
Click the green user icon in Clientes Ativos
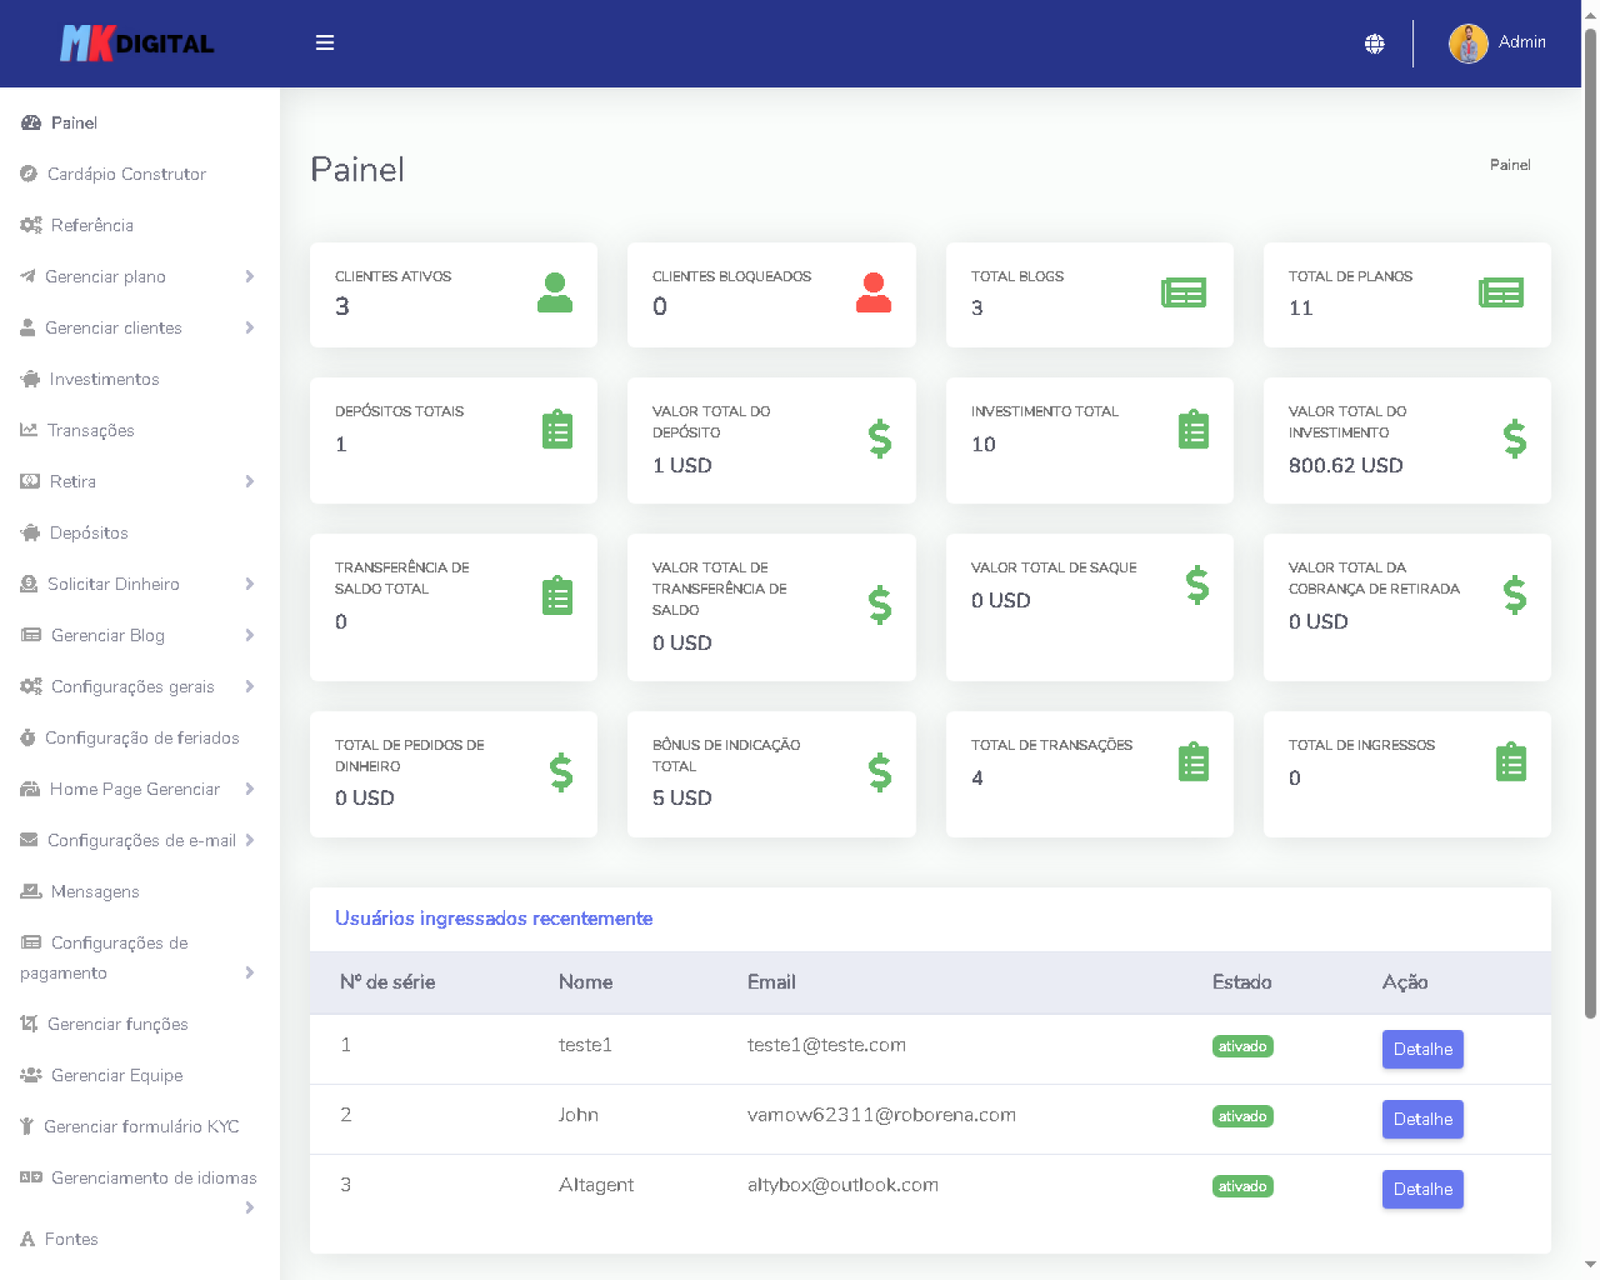tap(554, 293)
